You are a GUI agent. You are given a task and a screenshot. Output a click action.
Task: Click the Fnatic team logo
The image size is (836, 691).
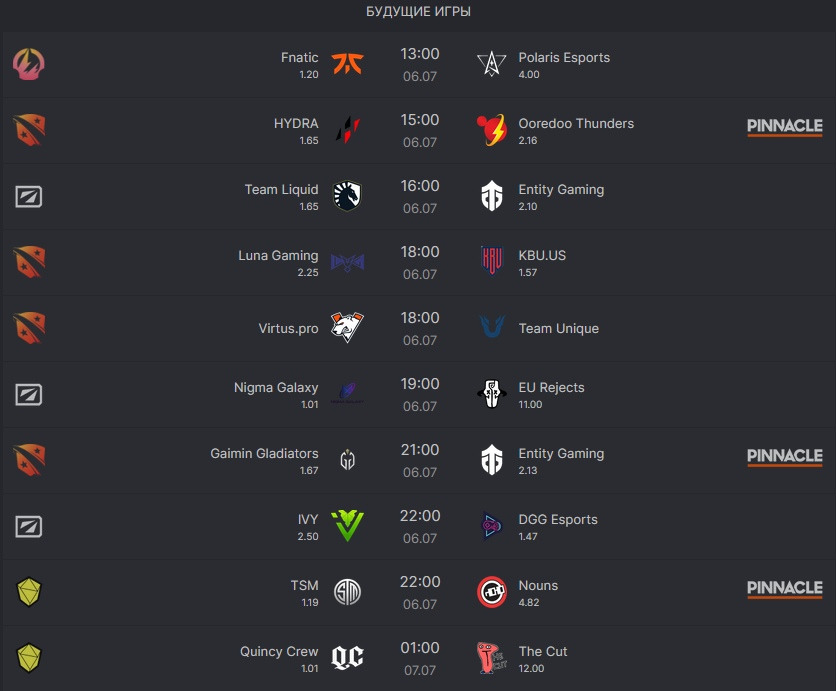point(347,64)
